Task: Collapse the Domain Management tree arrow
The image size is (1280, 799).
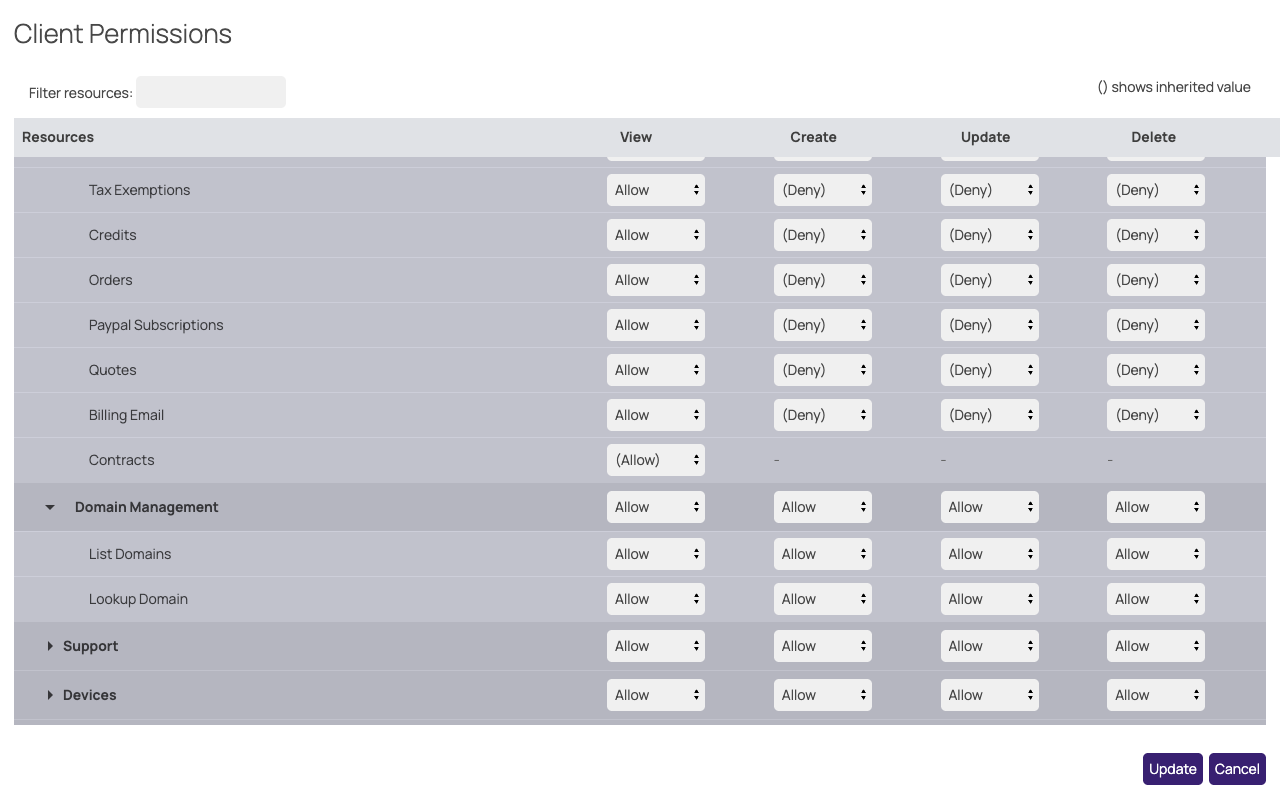Action: tap(50, 507)
